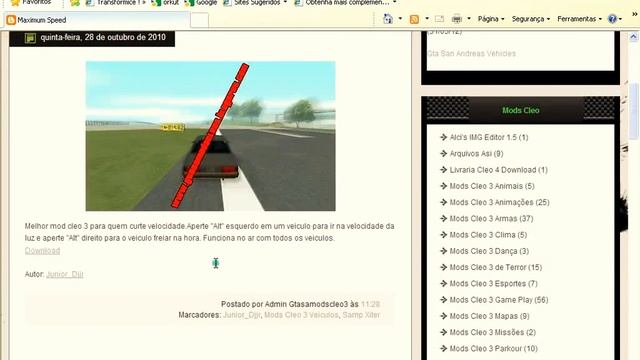Open the 11:28 post timestamp link

tap(370, 304)
